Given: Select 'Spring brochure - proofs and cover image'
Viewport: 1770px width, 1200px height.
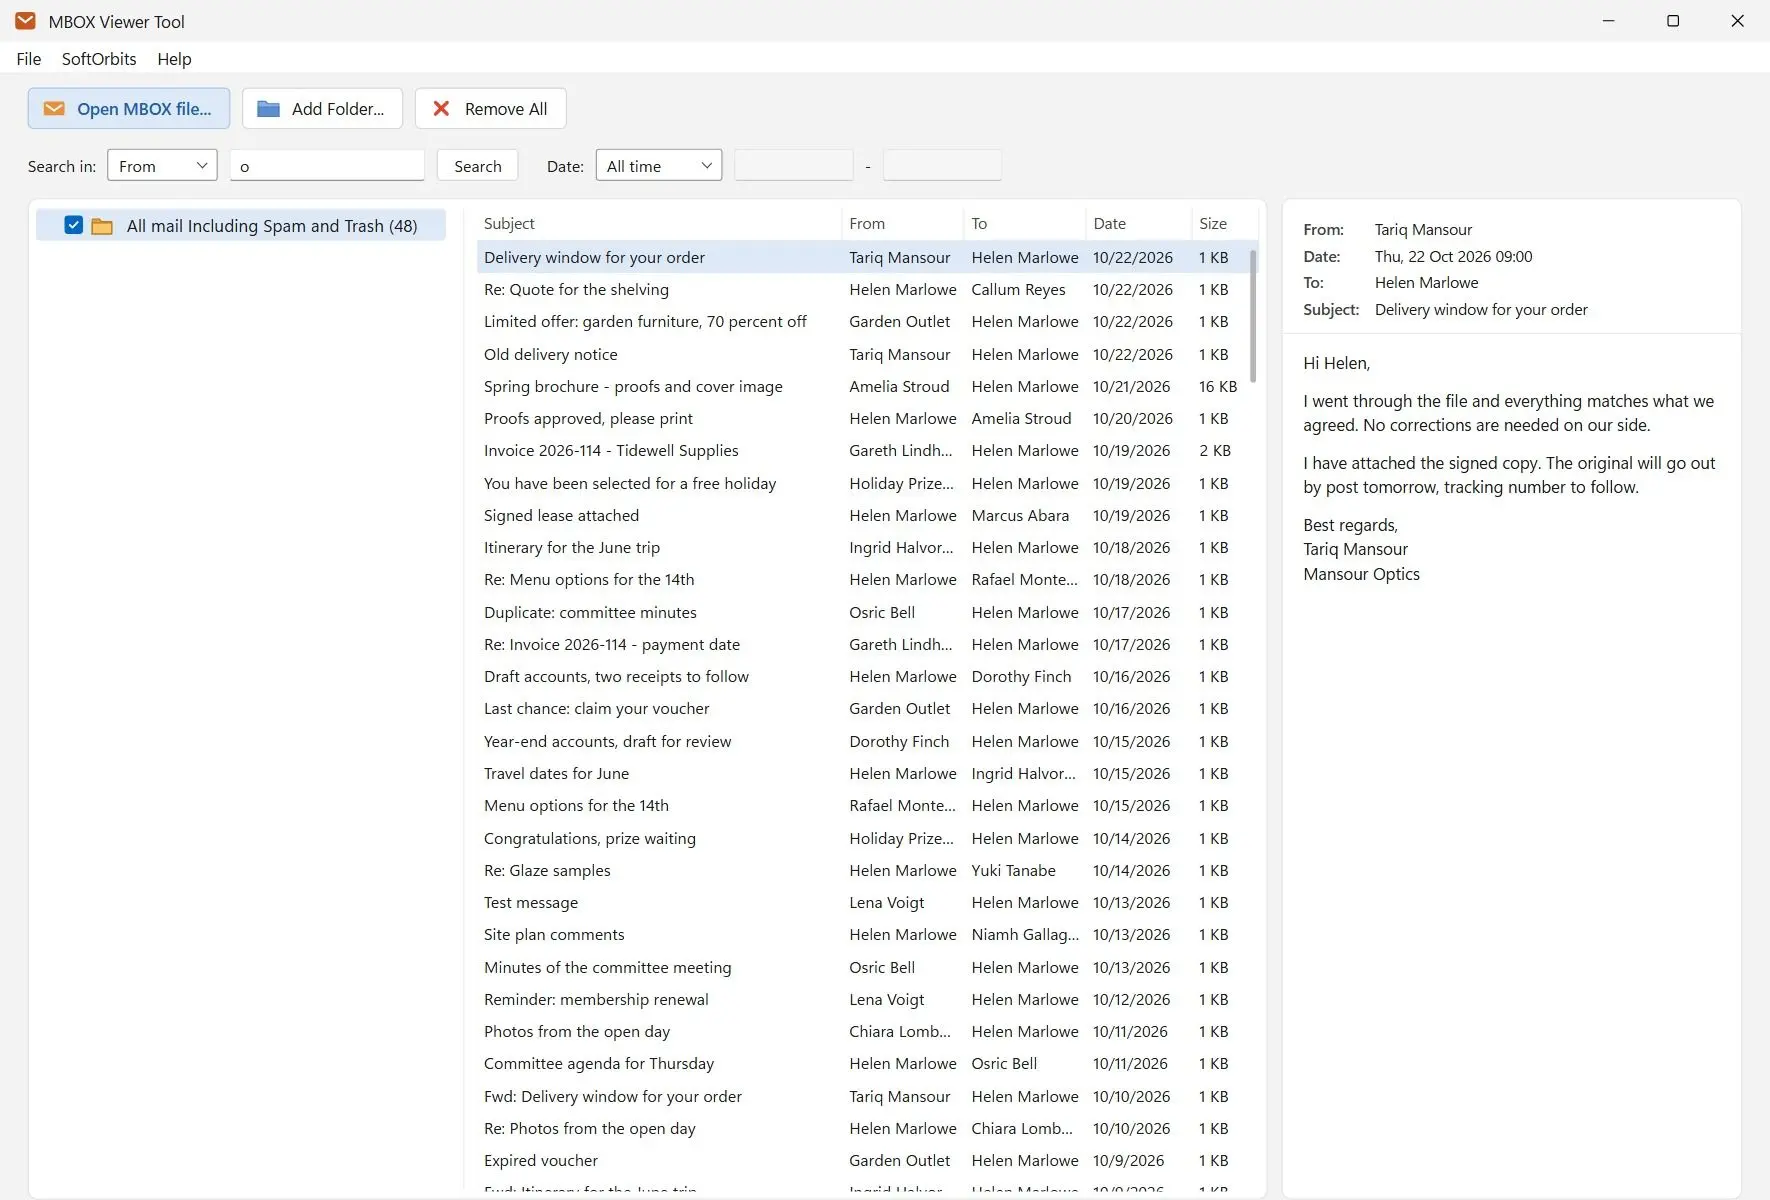Looking at the screenshot, I should pyautogui.click(x=862, y=386).
